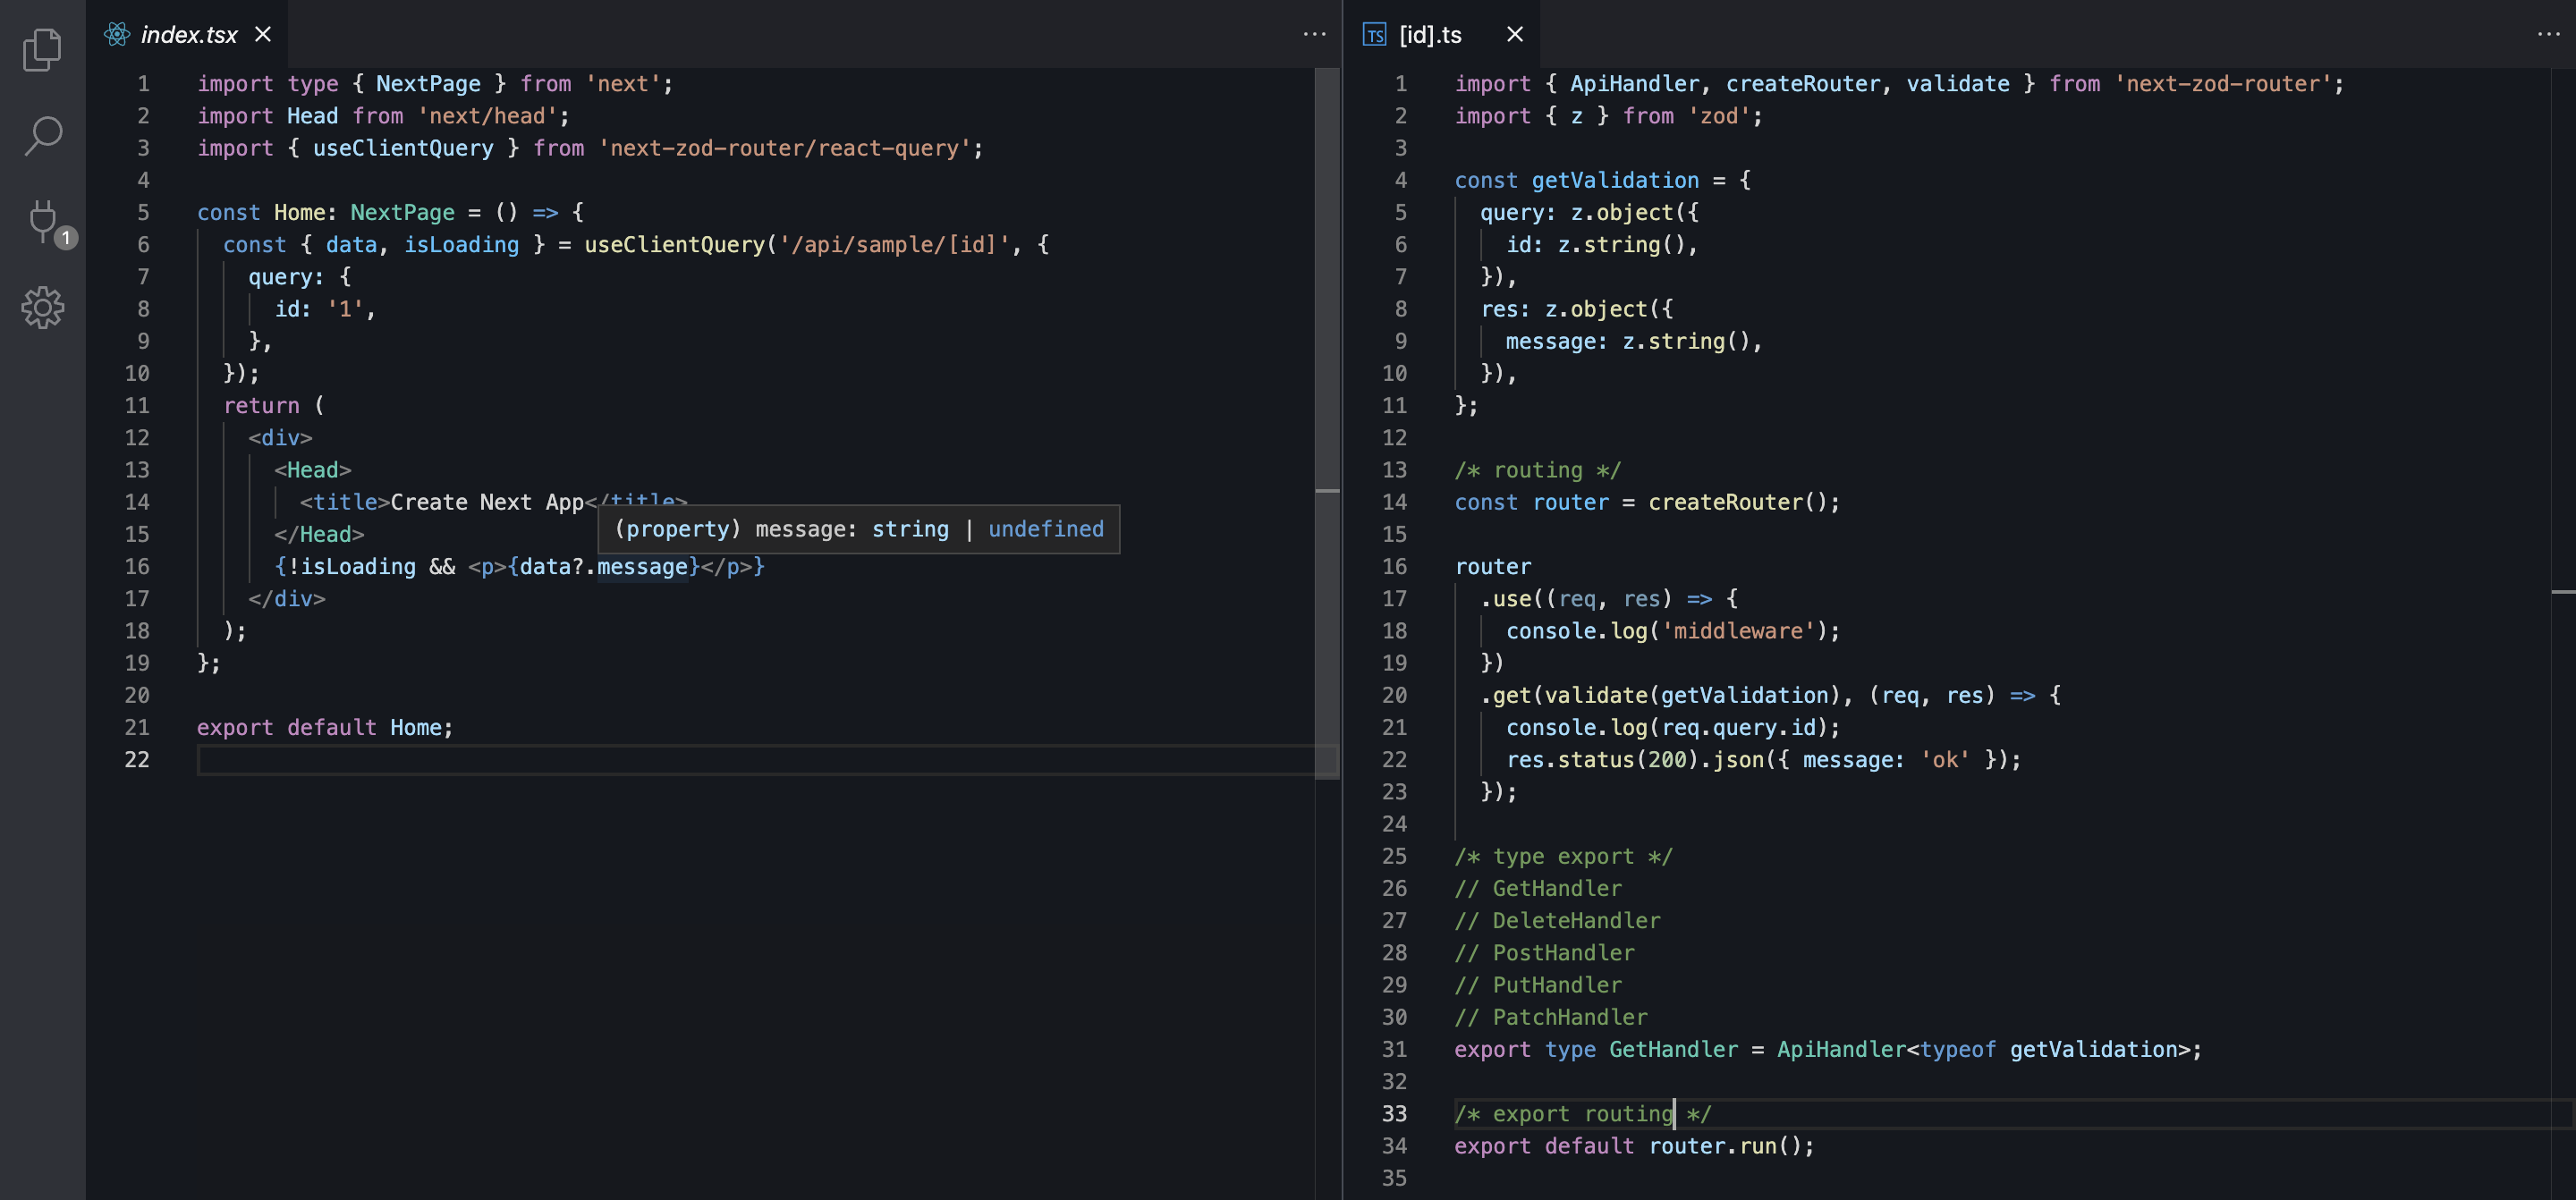The width and height of the screenshot is (2576, 1200).
Task: Open right editor group's more actions menu
Action: point(2548,35)
